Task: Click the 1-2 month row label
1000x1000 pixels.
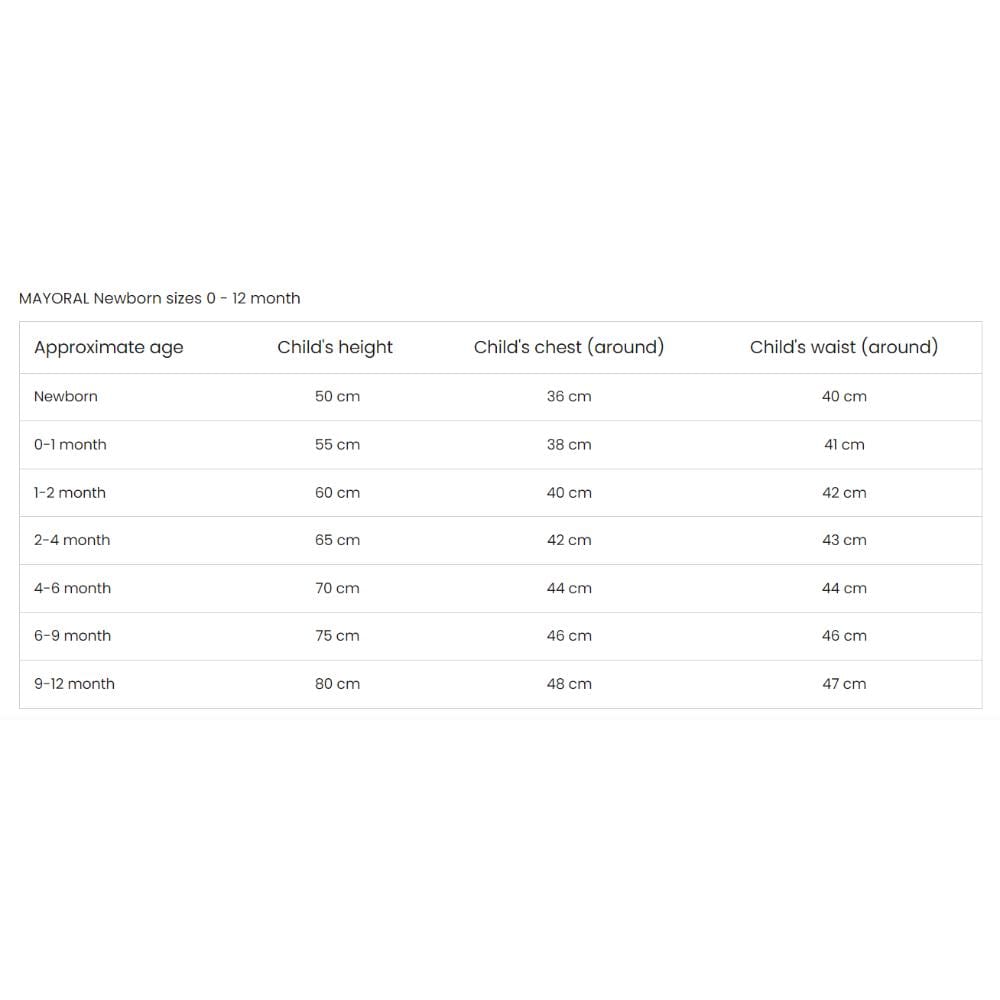Action: click(x=70, y=493)
